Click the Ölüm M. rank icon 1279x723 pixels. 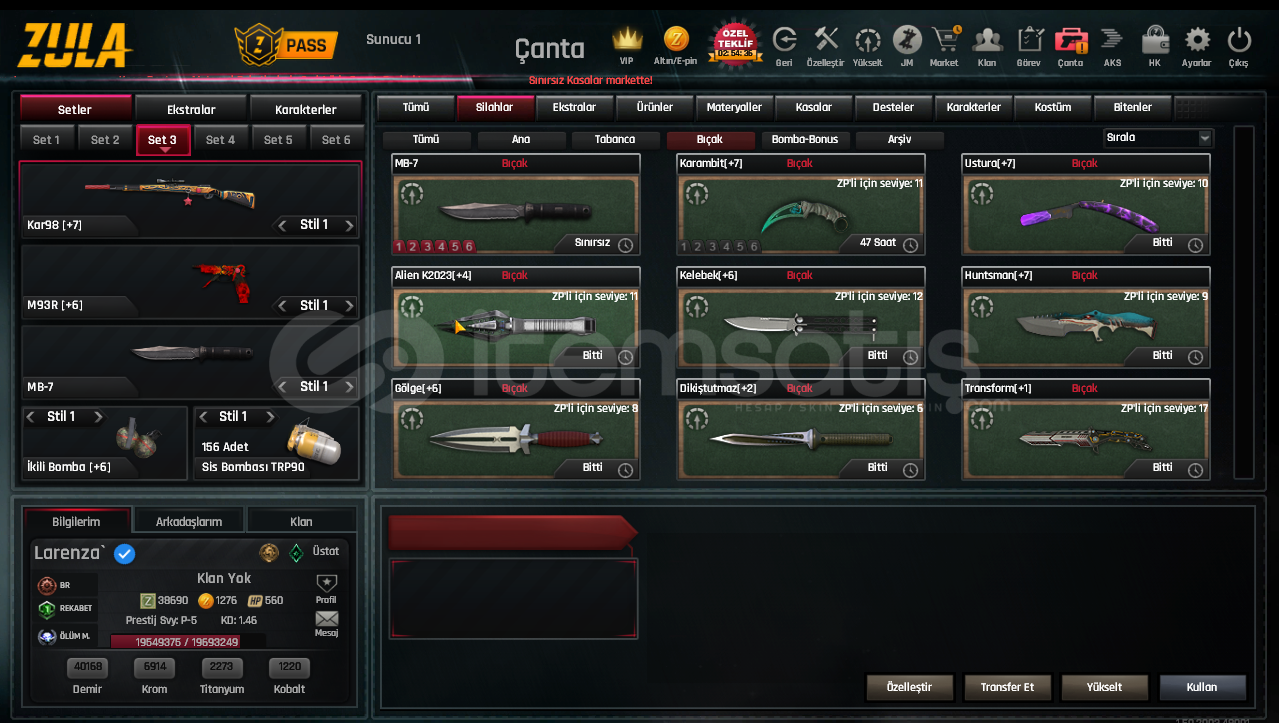47,636
